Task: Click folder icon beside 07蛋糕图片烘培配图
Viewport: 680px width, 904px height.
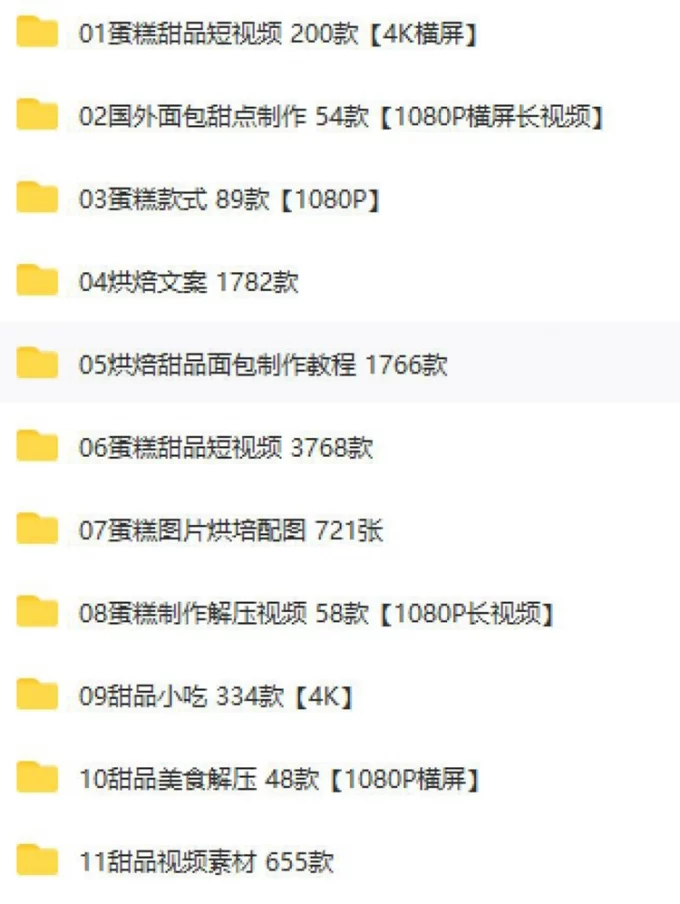Action: point(37,529)
